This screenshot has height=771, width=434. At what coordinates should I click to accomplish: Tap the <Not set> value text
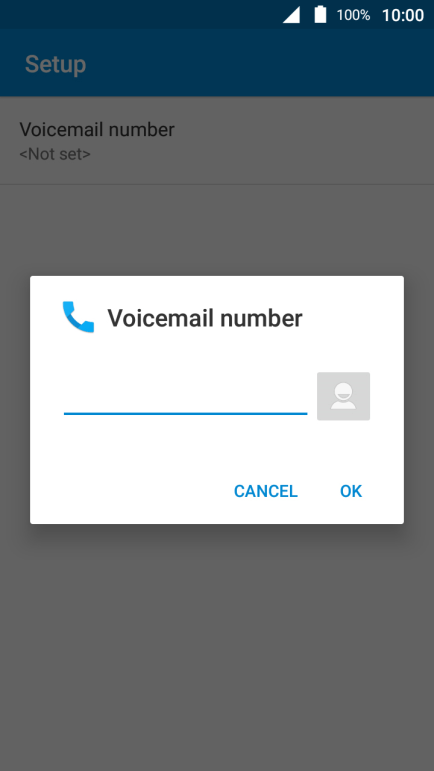pyautogui.click(x=55, y=154)
